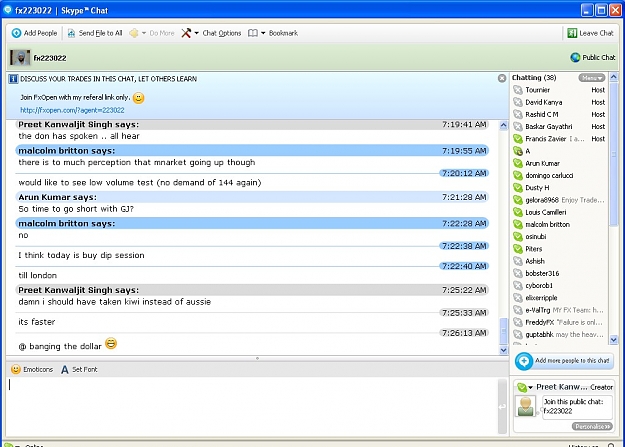Image resolution: width=625 pixels, height=447 pixels.
Task: Click the participant list scroll down arrow
Action: (x=614, y=340)
